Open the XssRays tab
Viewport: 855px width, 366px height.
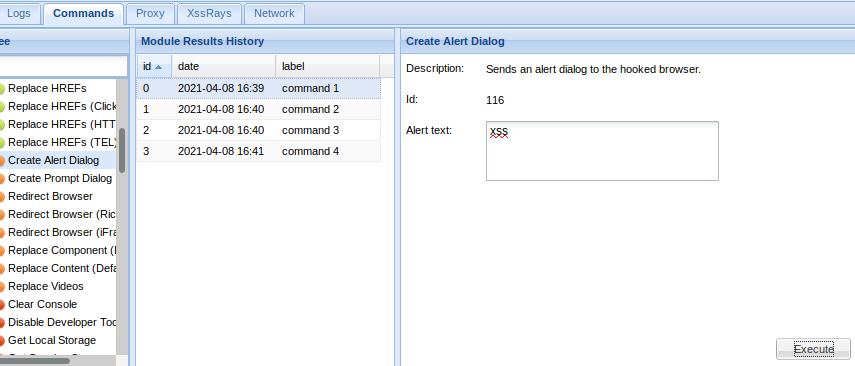tap(209, 14)
